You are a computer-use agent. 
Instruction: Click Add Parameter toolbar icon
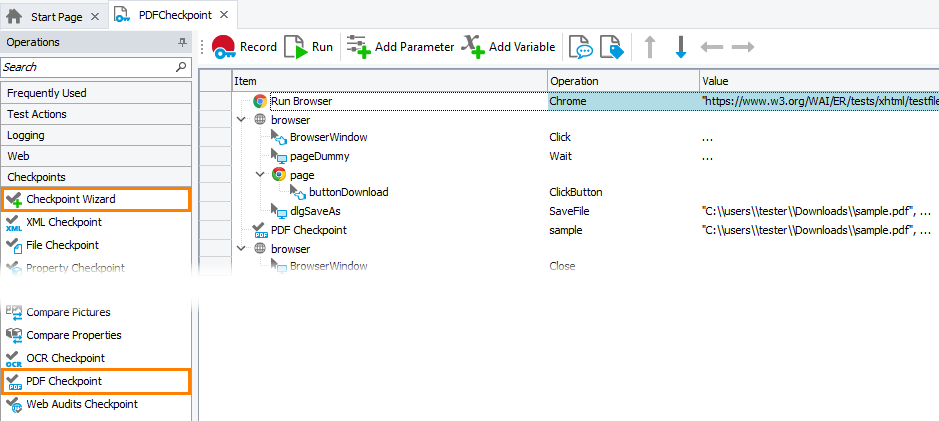(400, 47)
